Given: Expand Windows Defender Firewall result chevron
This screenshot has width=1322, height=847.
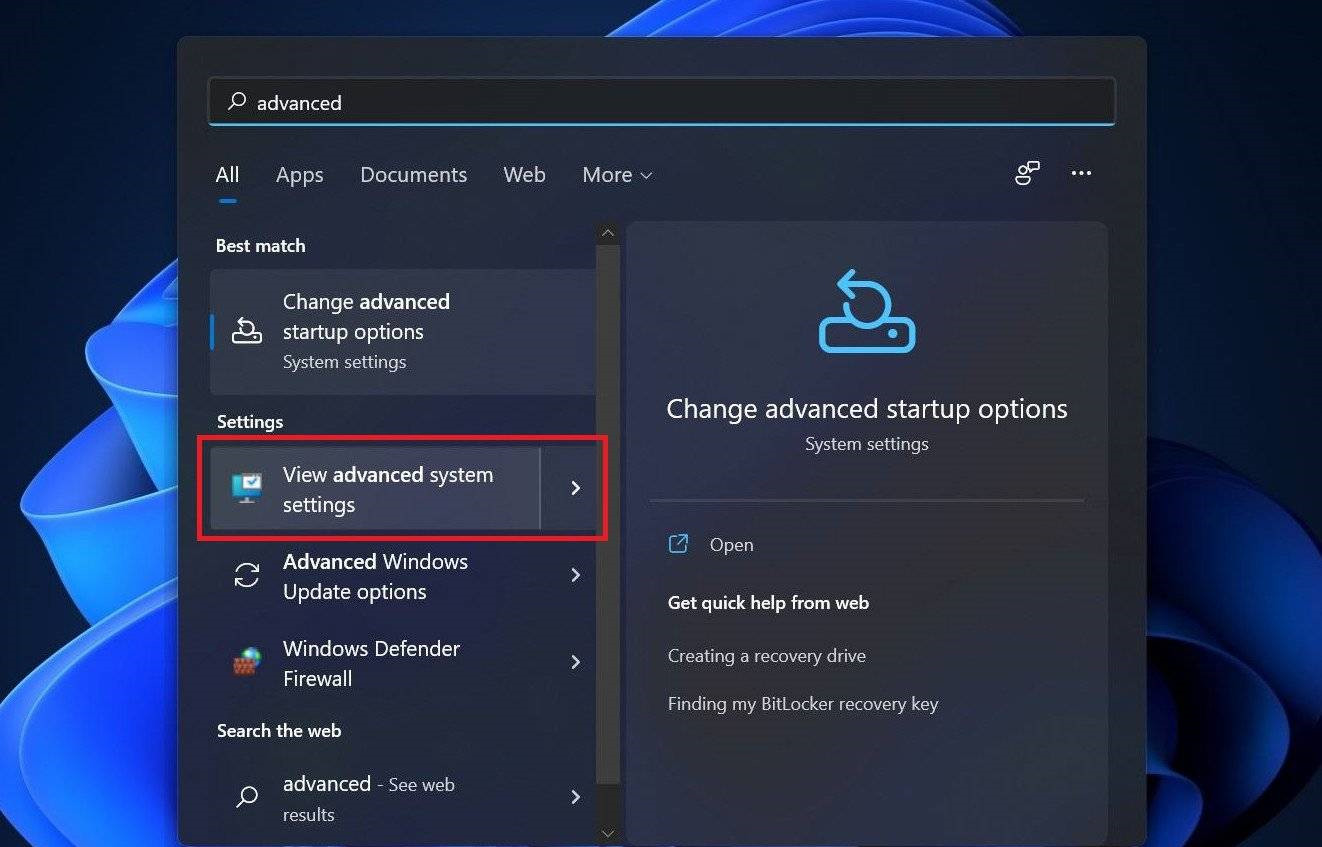Looking at the screenshot, I should [575, 662].
